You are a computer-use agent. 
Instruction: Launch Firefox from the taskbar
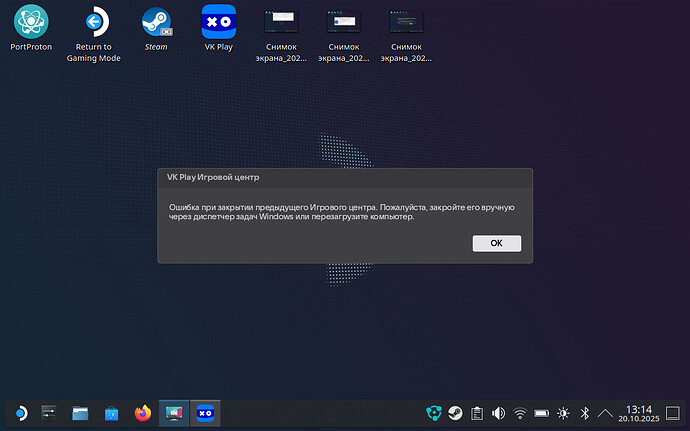point(142,412)
